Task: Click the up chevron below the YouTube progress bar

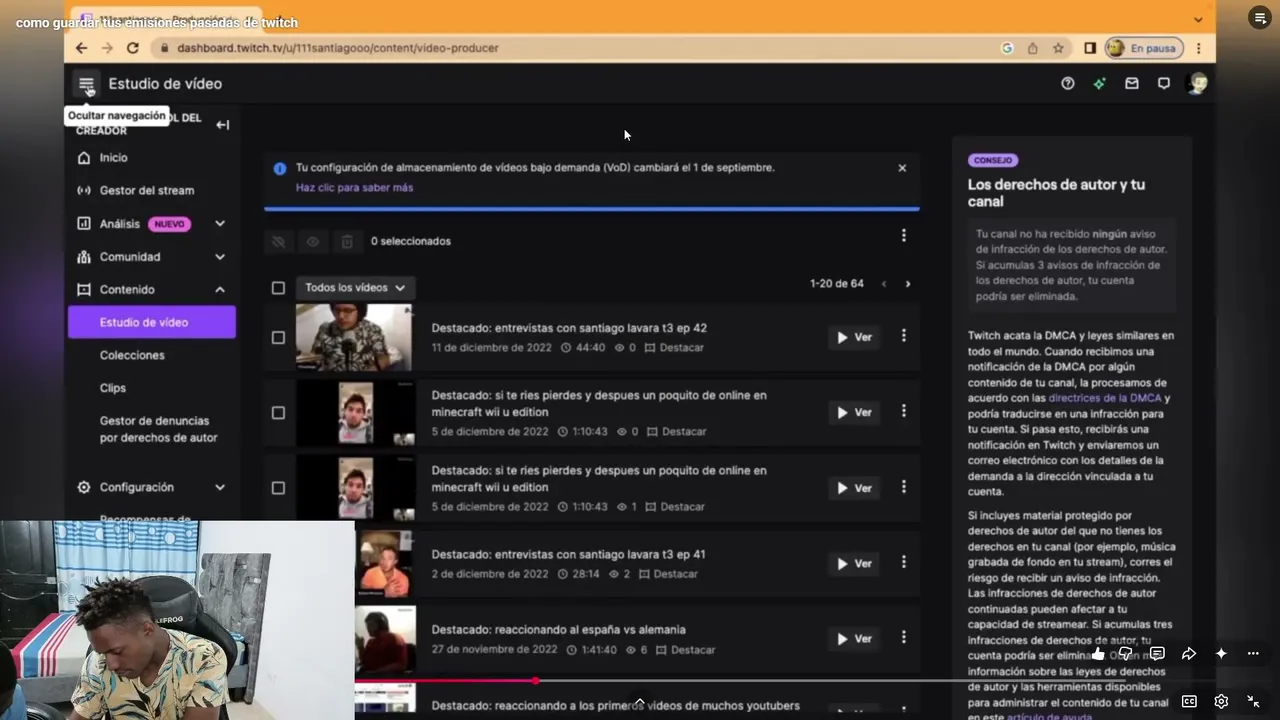Action: 639,701
